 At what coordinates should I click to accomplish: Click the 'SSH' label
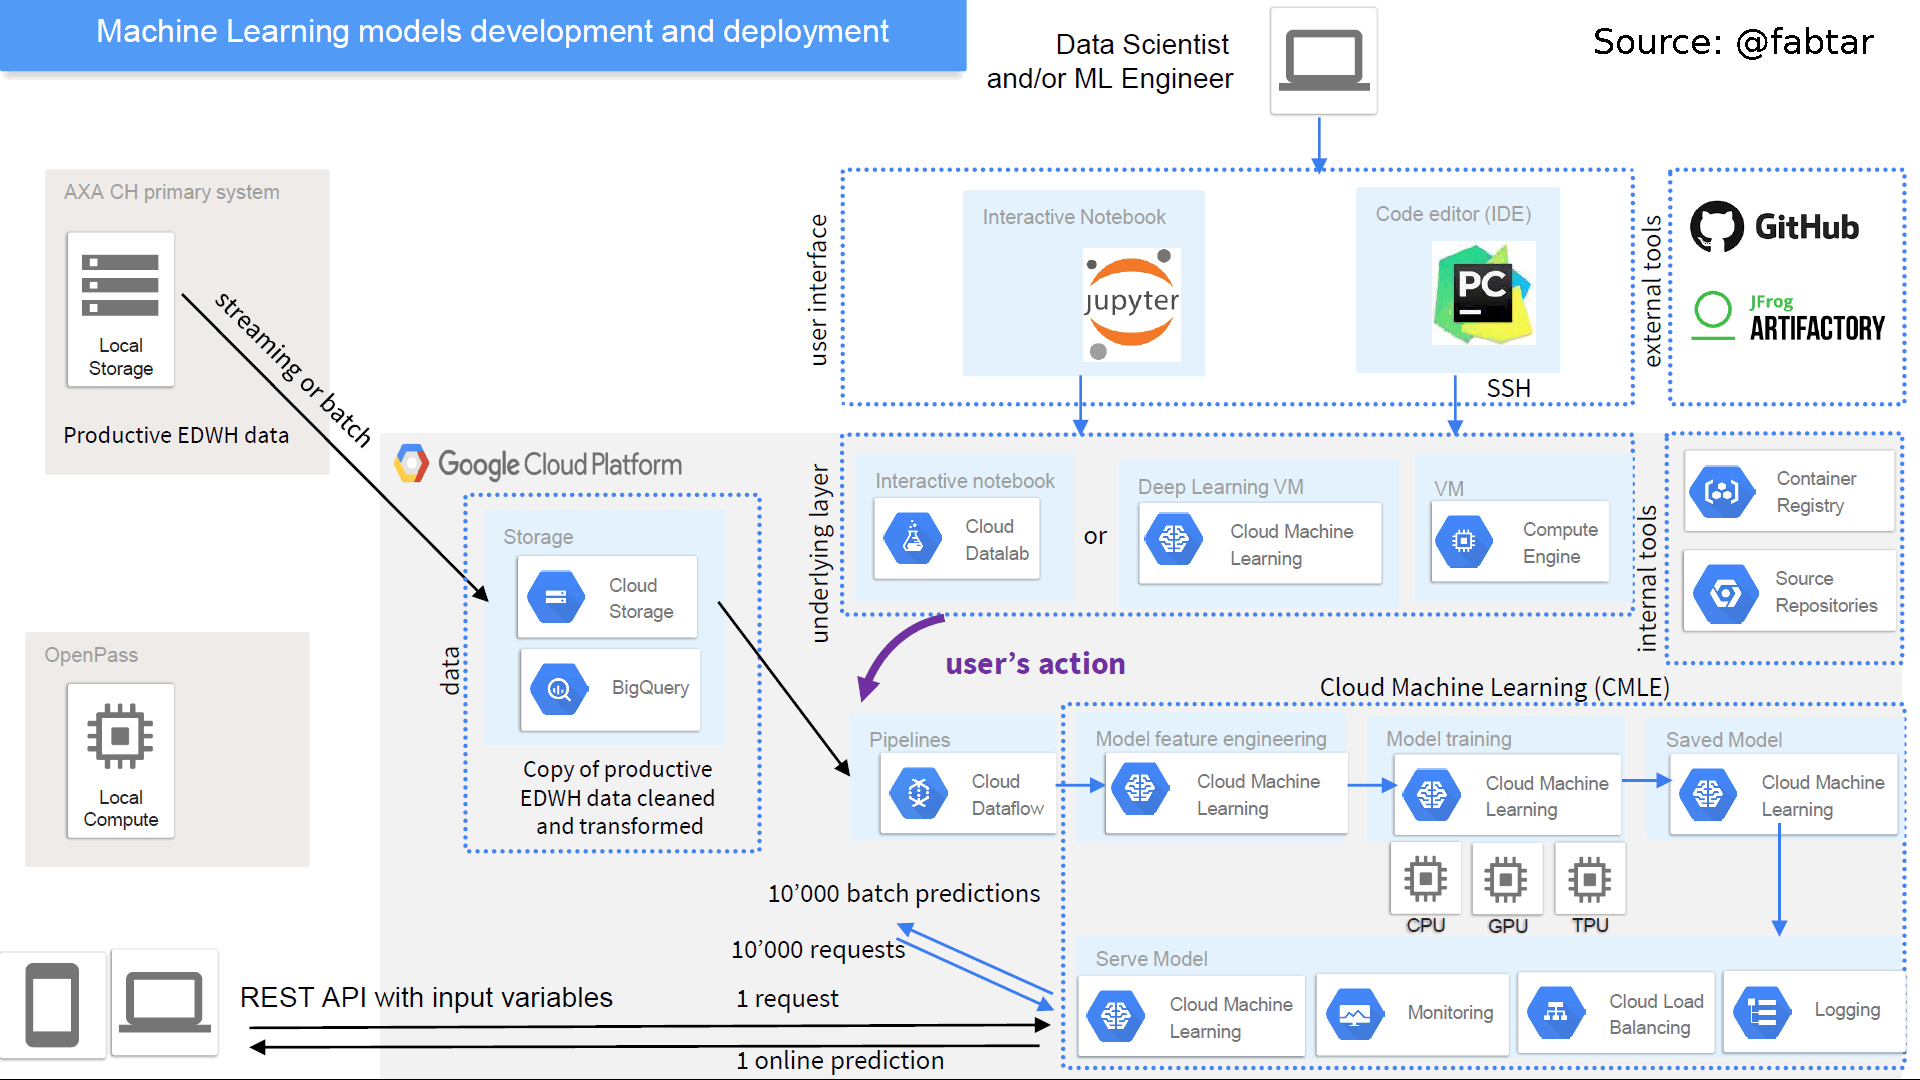click(x=1508, y=388)
